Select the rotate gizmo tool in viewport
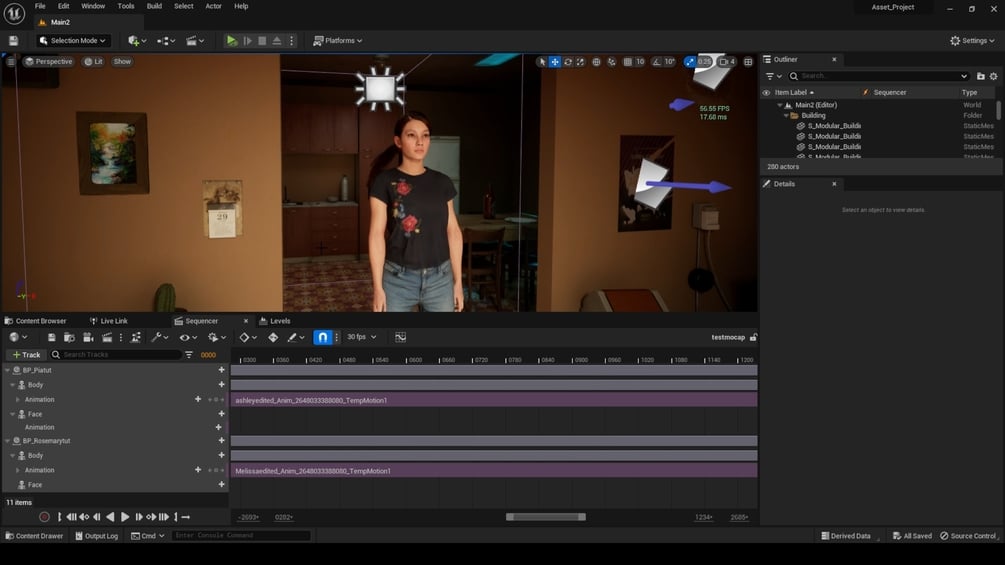The height and width of the screenshot is (565, 1005). (568, 61)
